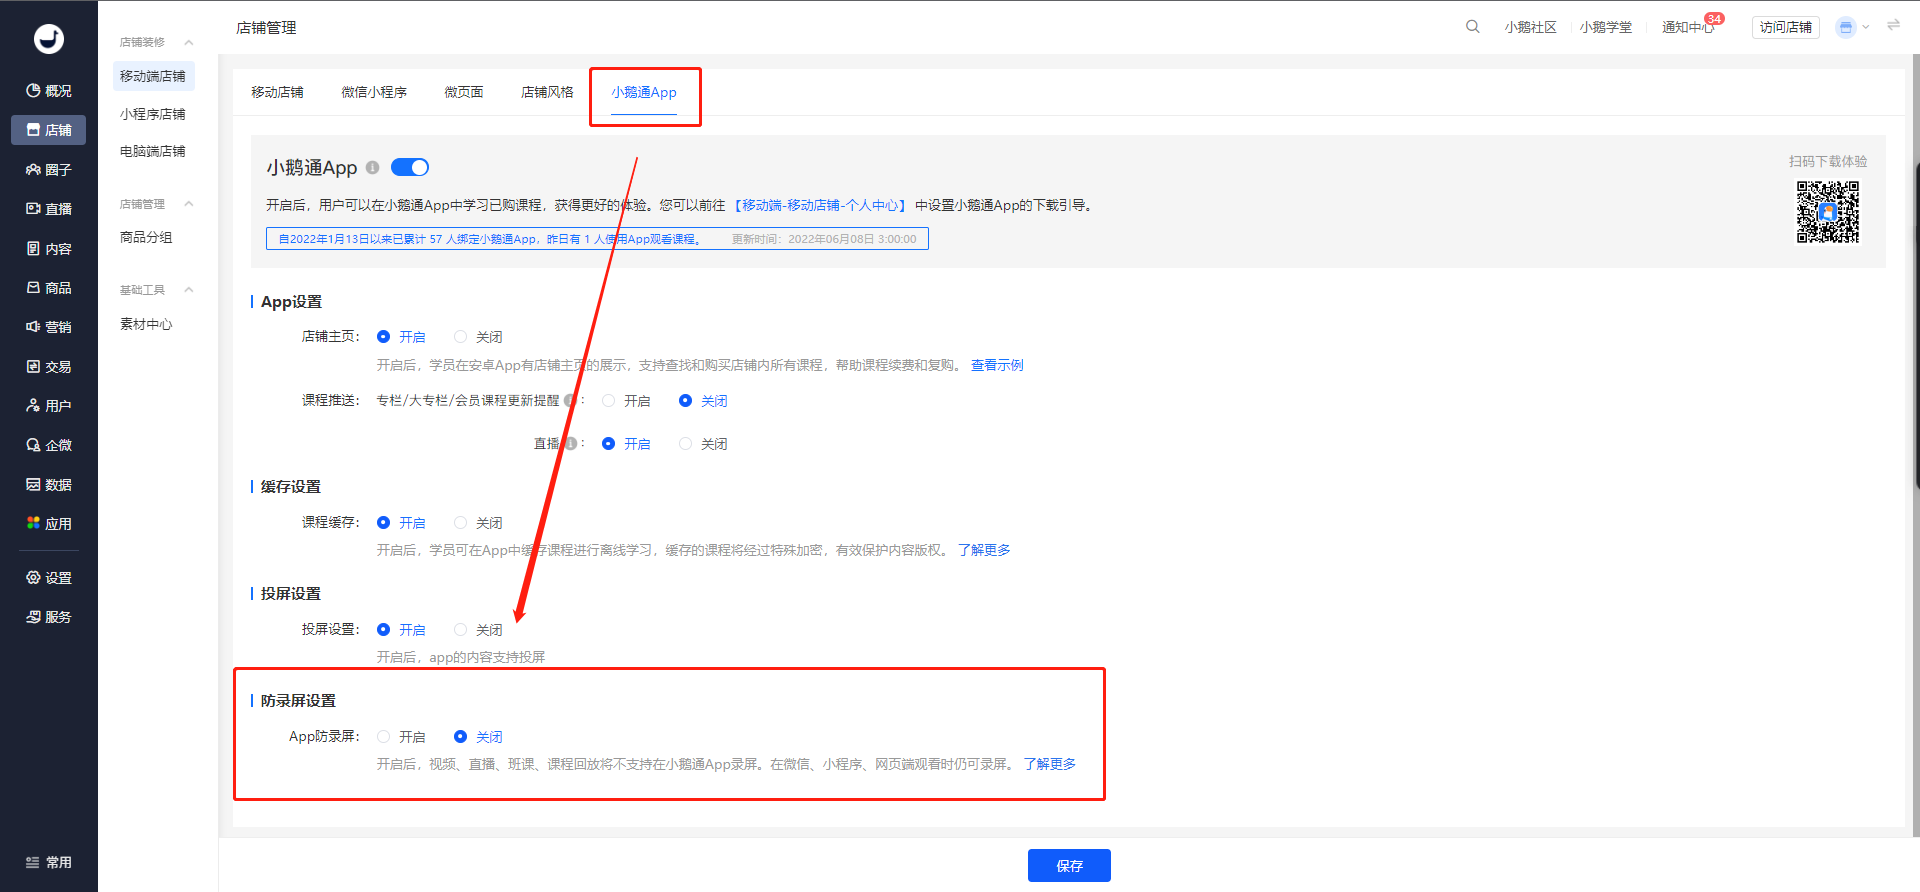Collapse the 店铺装修 menu group
1920x892 pixels.
(x=189, y=42)
